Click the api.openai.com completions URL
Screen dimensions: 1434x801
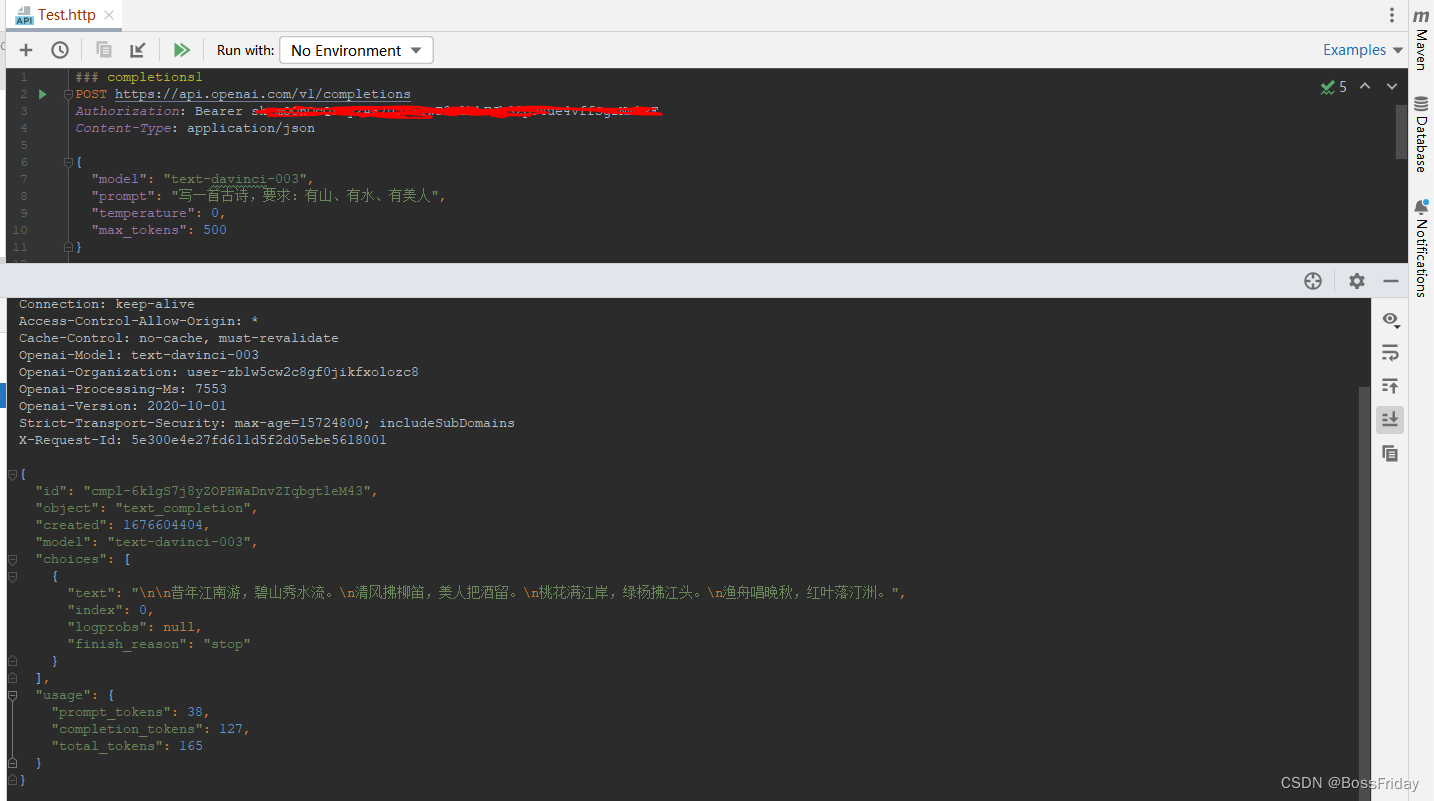(262, 94)
